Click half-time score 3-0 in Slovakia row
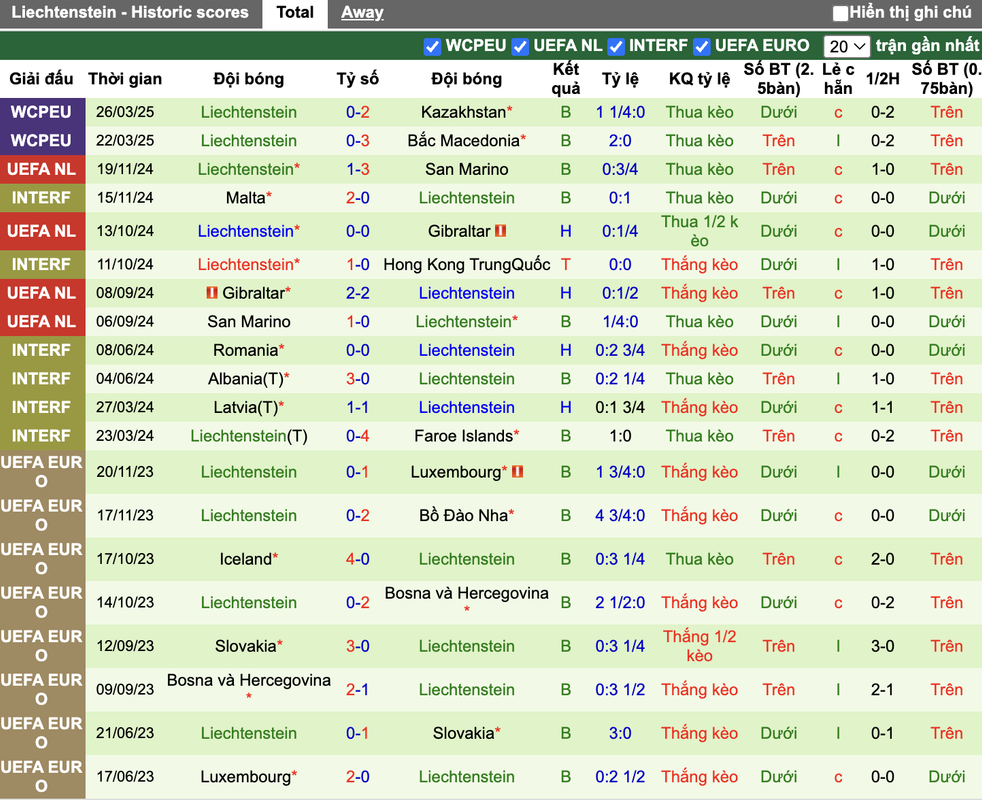 pos(882,646)
